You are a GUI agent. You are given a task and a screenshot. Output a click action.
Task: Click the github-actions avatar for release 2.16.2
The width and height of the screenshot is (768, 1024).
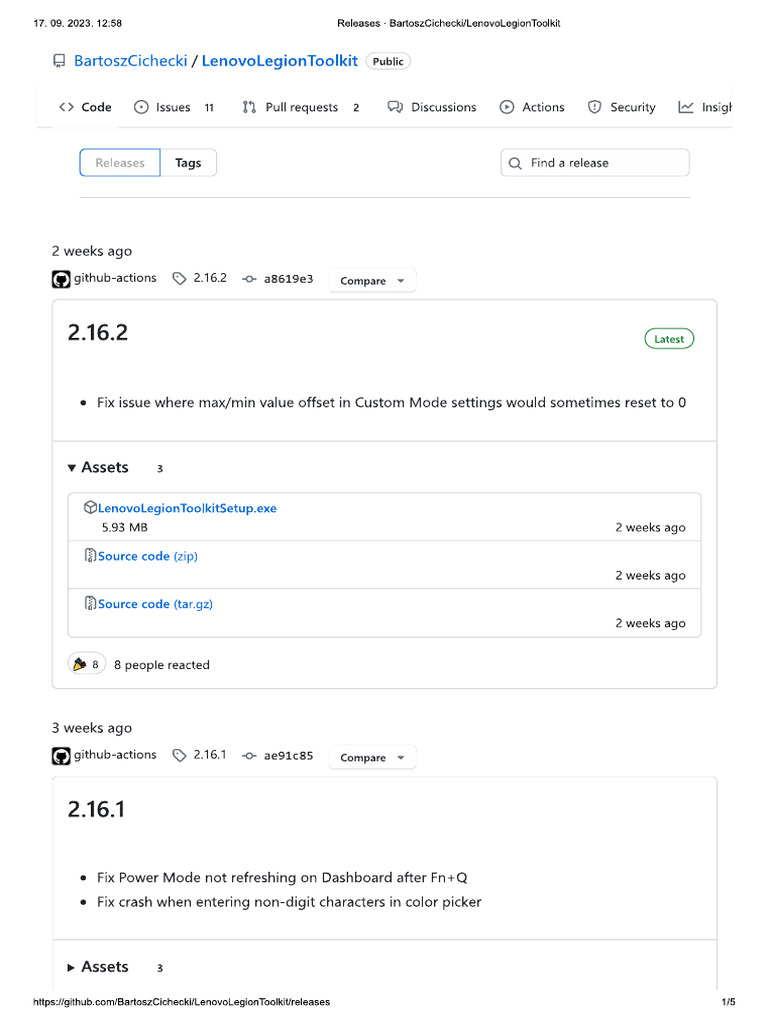pyautogui.click(x=61, y=279)
